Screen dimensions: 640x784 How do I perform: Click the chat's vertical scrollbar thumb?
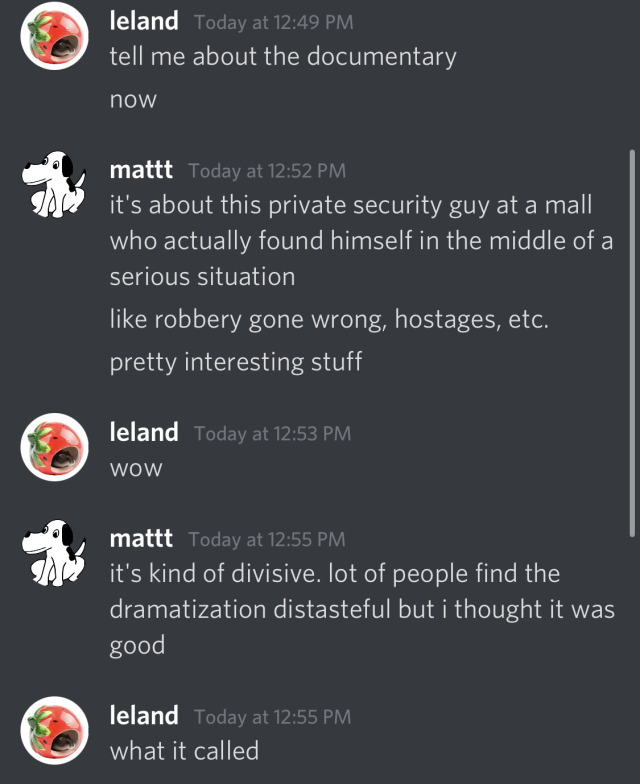click(x=632, y=343)
